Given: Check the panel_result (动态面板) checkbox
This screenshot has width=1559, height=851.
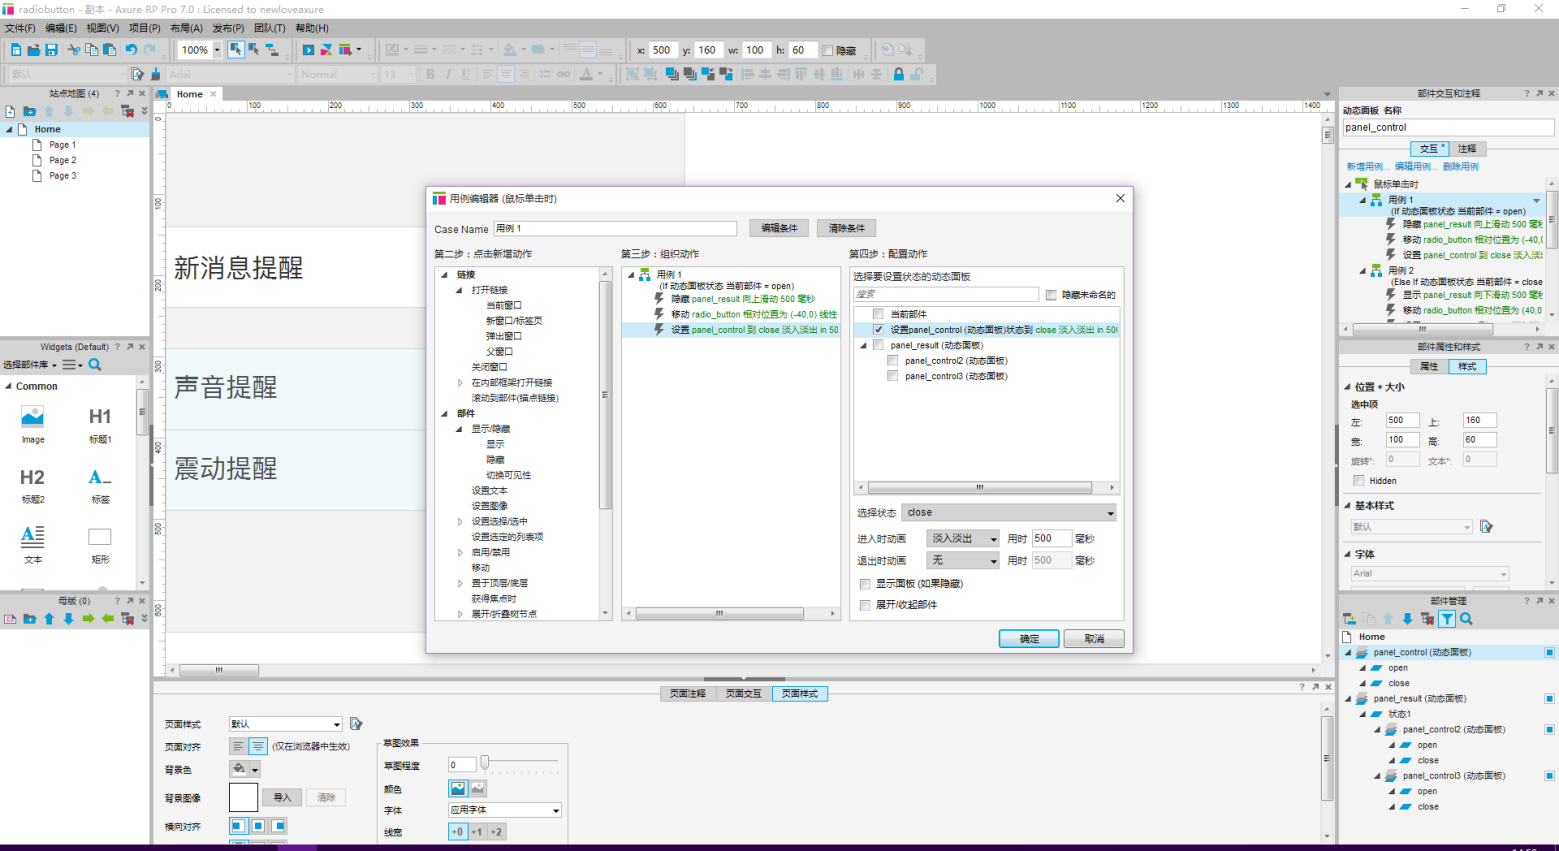Looking at the screenshot, I should pos(878,345).
